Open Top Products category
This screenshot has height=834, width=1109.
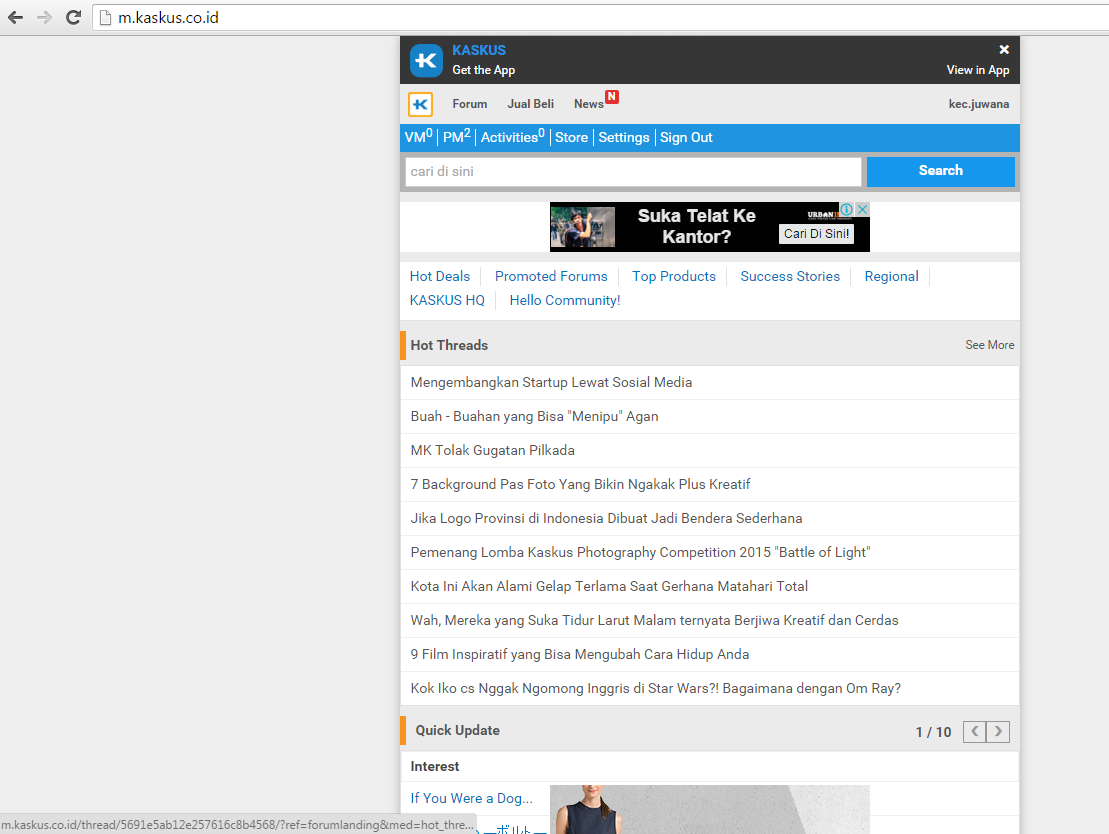coord(674,277)
